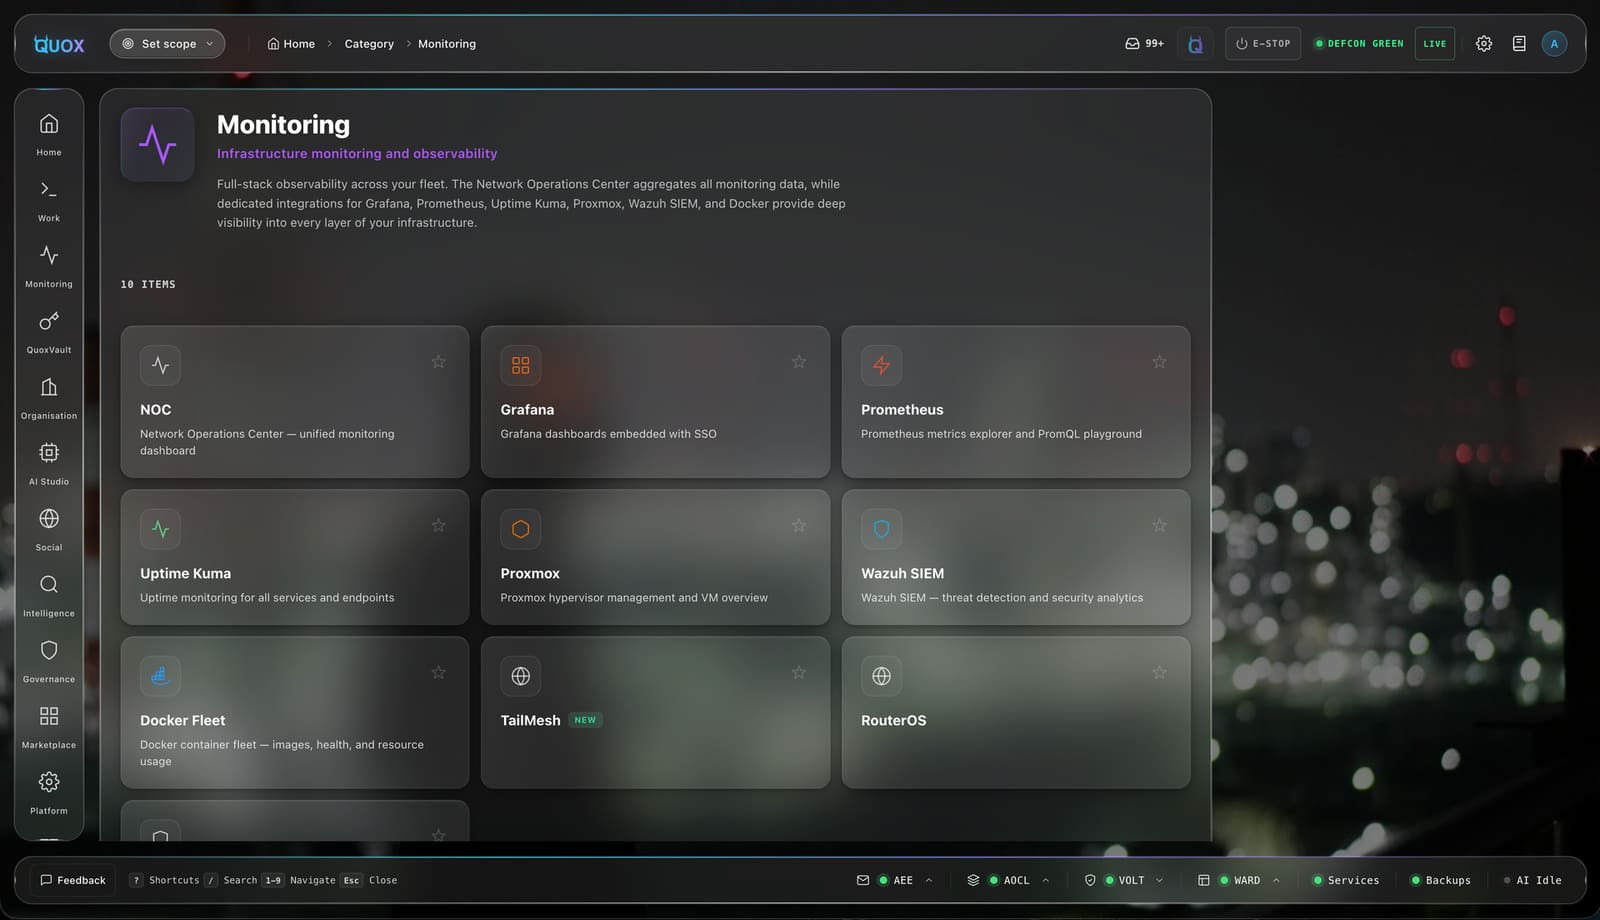This screenshot has height=920, width=1600.
Task: Open Intelligence search icon in sidebar
Action: 49,584
